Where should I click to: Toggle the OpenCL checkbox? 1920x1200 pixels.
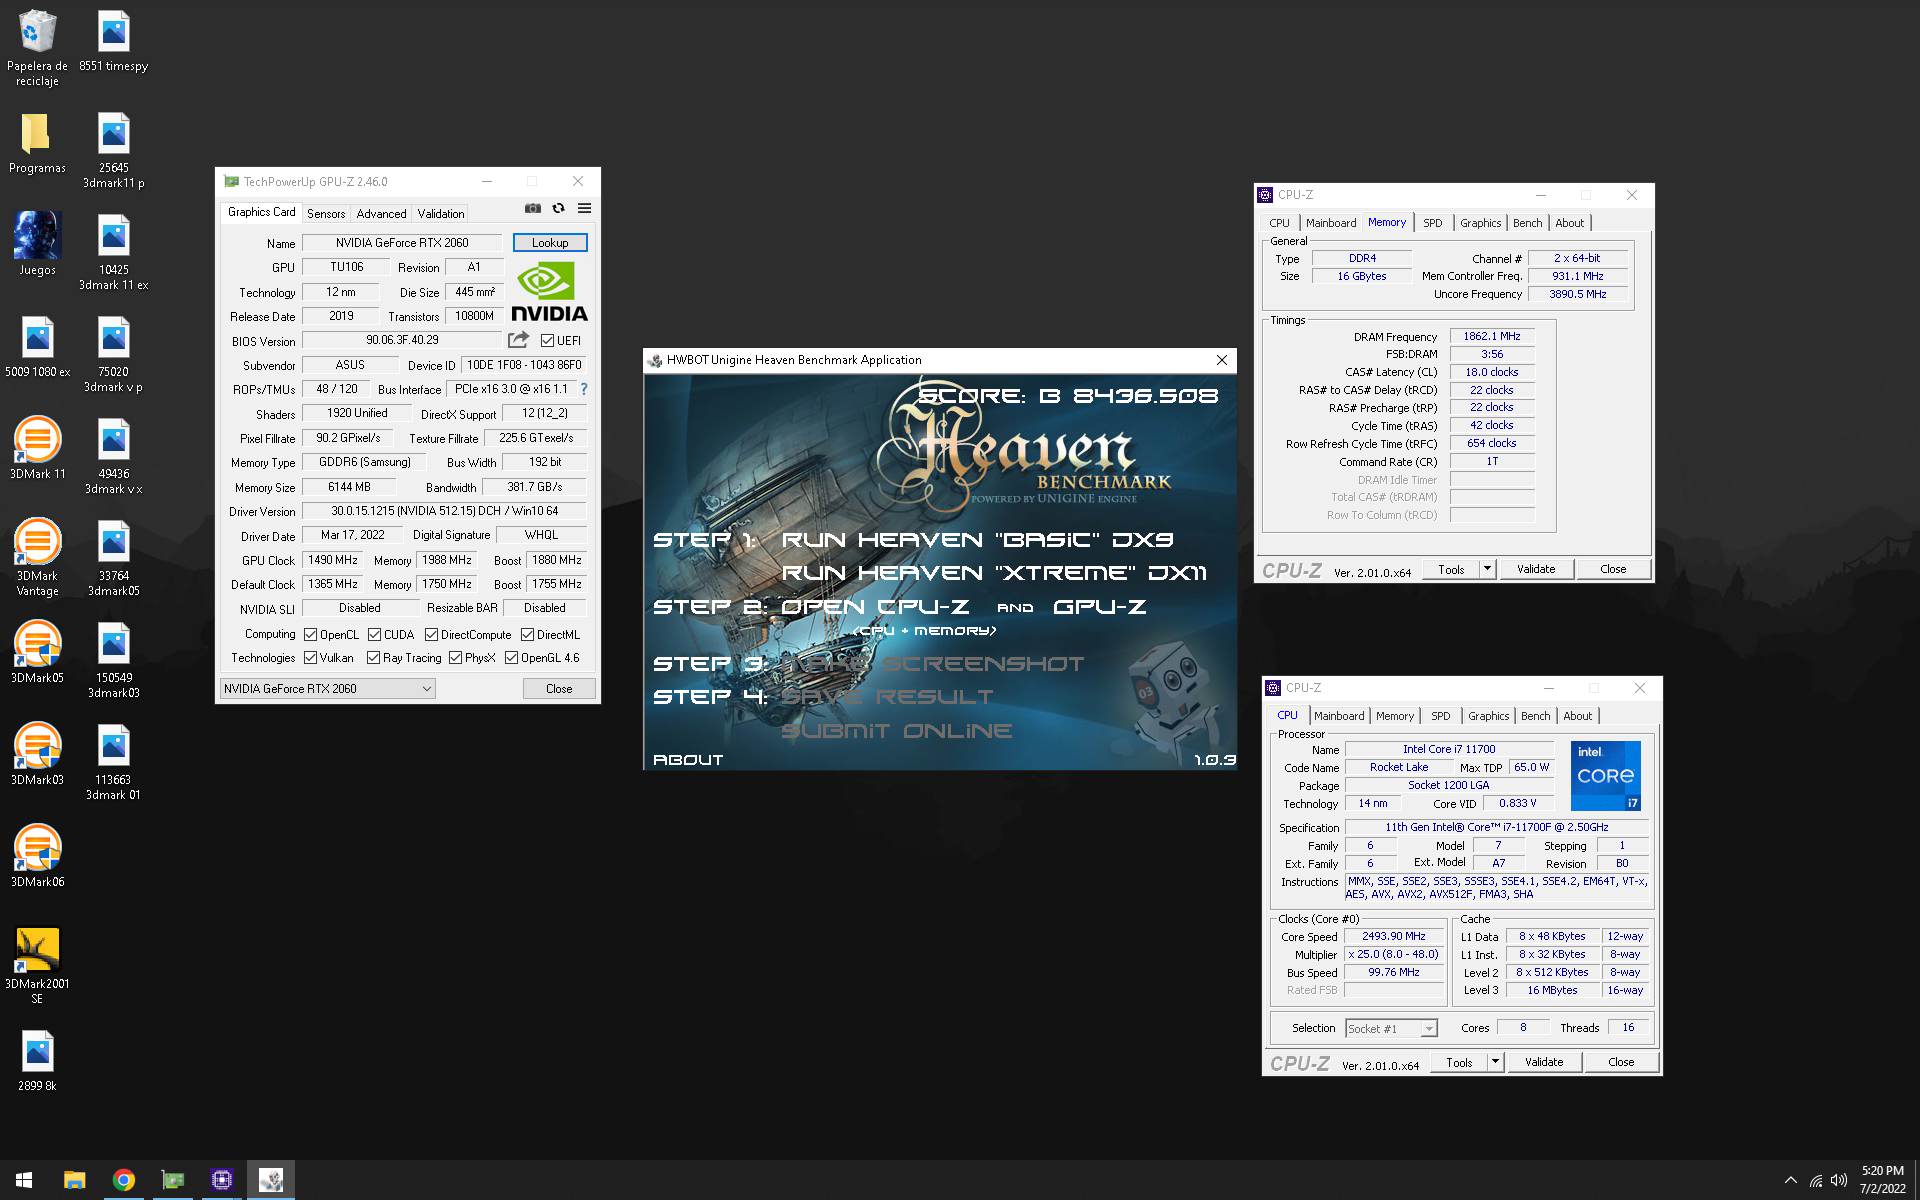point(311,634)
